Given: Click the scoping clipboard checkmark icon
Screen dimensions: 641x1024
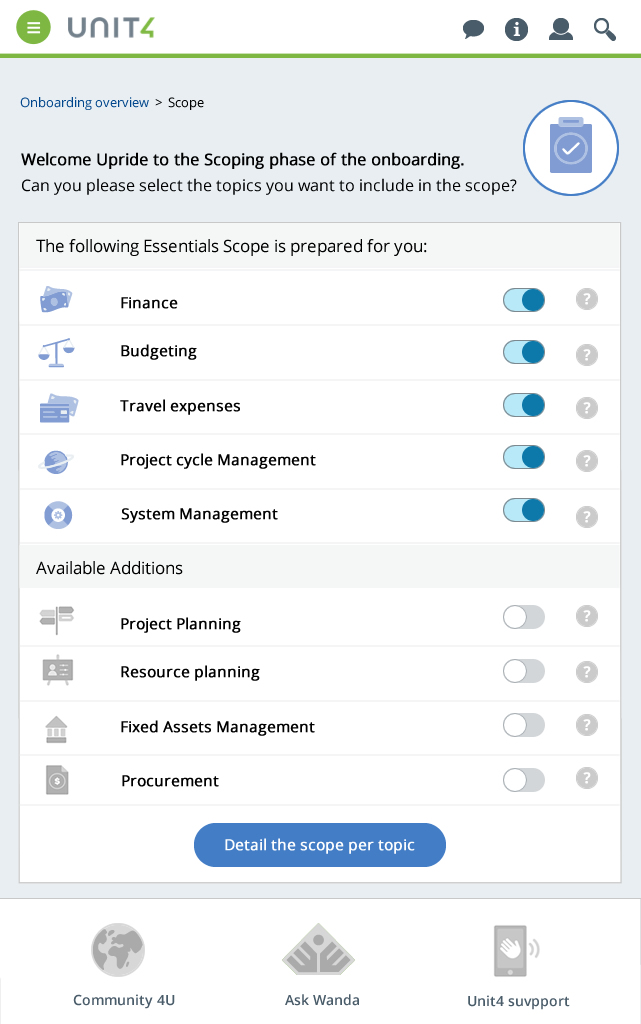Looking at the screenshot, I should pyautogui.click(x=571, y=148).
